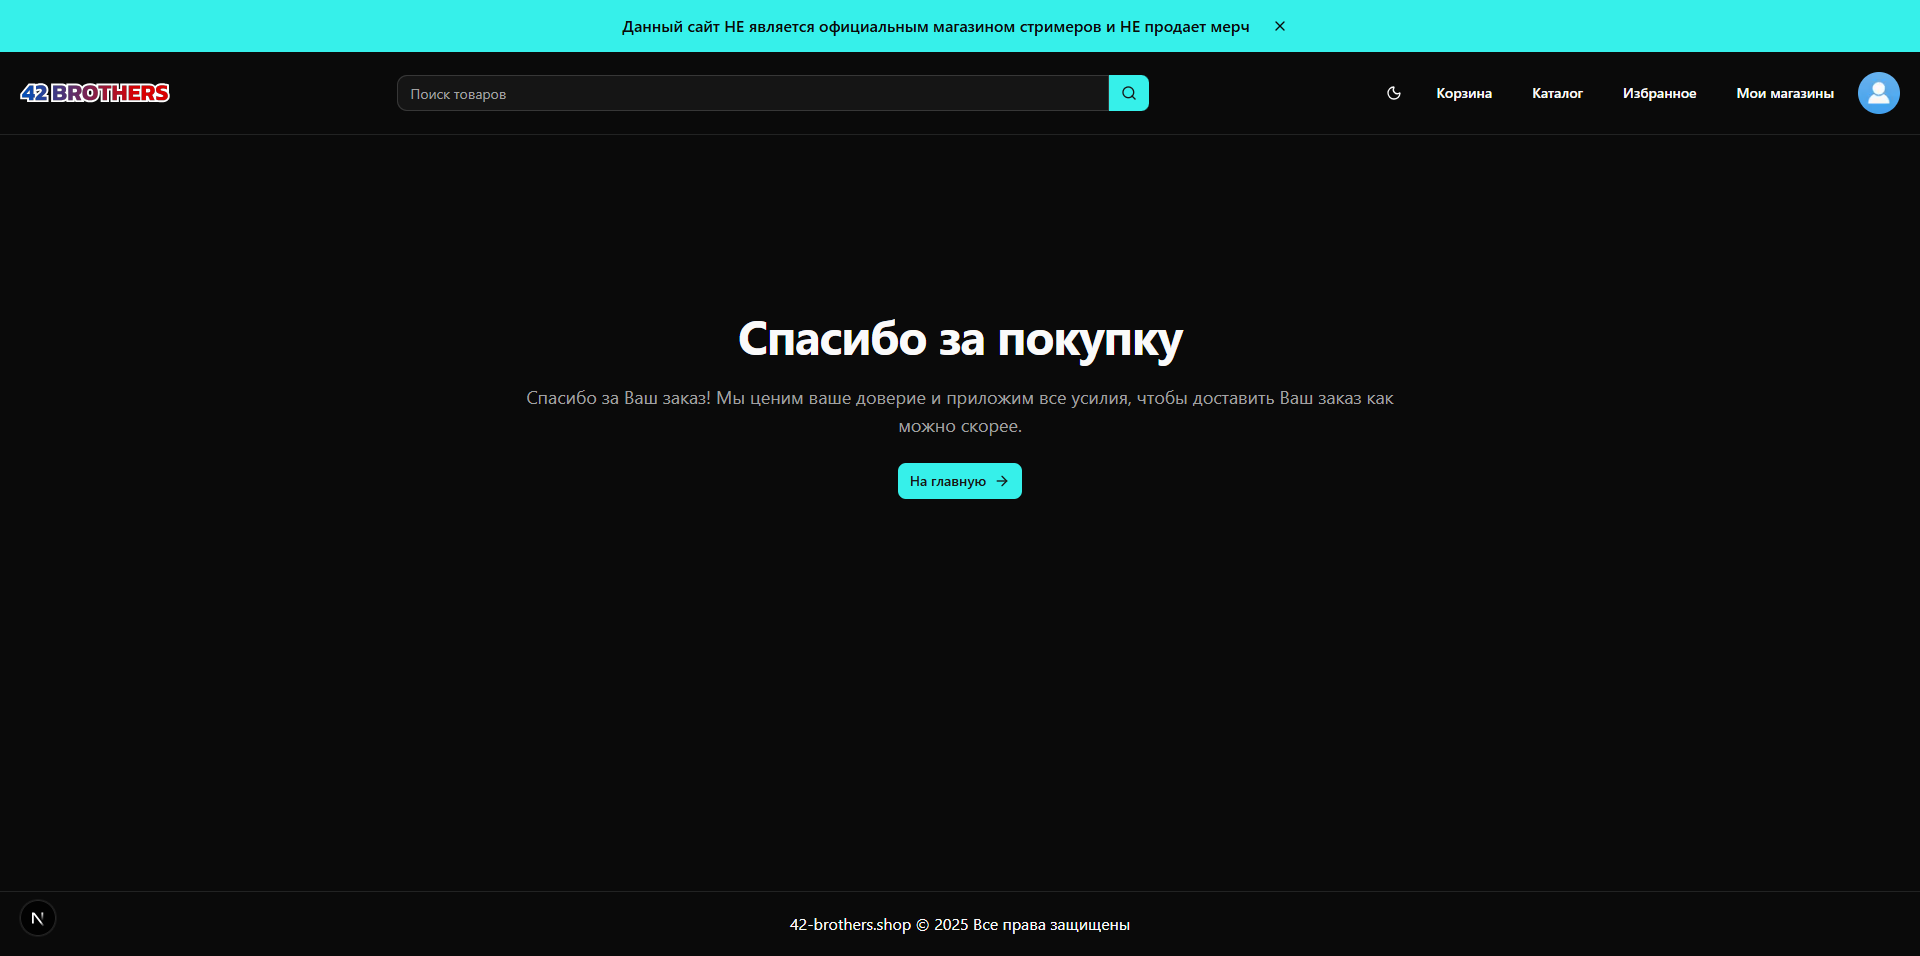Viewport: 1920px width, 956px height.
Task: Click the 42 Brothers logo
Action: (x=95, y=93)
